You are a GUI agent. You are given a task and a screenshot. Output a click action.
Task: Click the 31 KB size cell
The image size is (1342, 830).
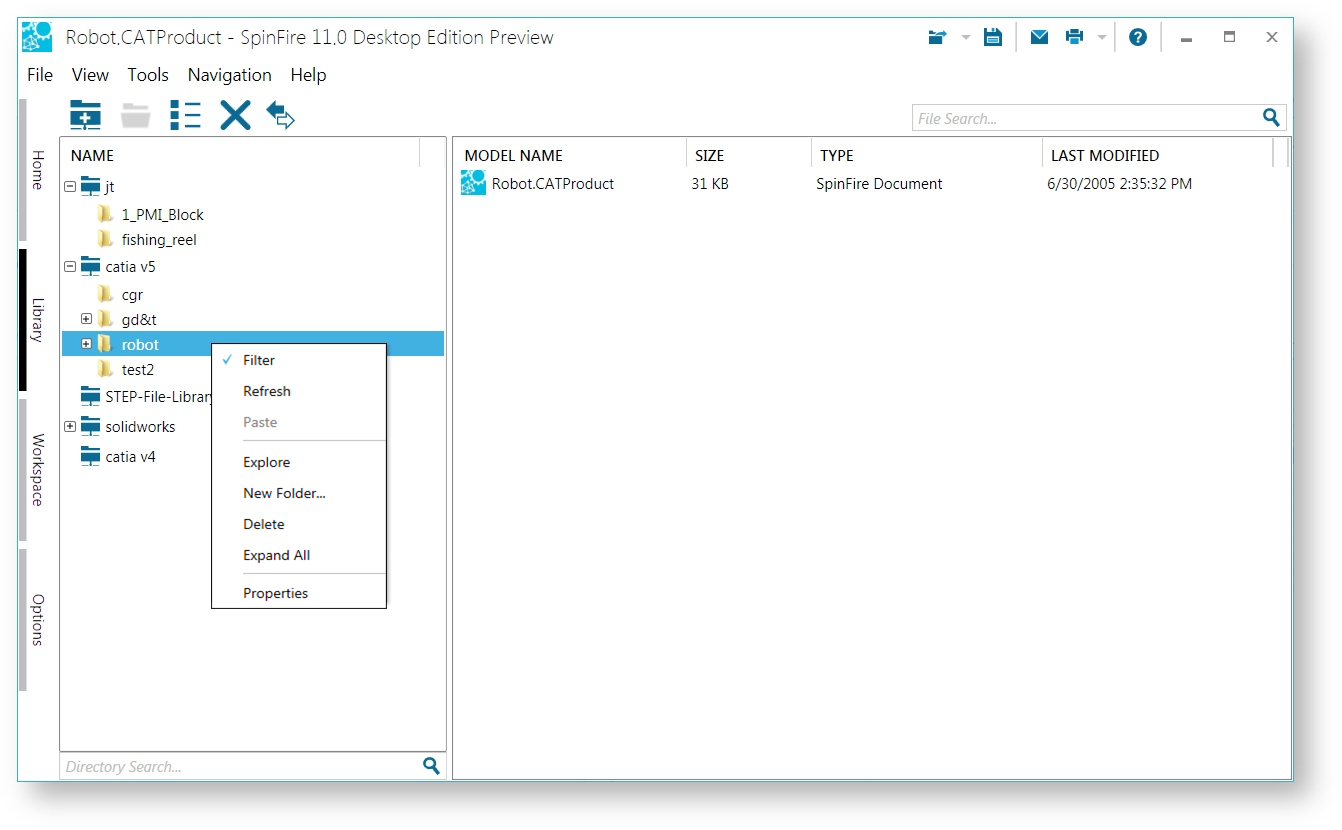point(710,184)
